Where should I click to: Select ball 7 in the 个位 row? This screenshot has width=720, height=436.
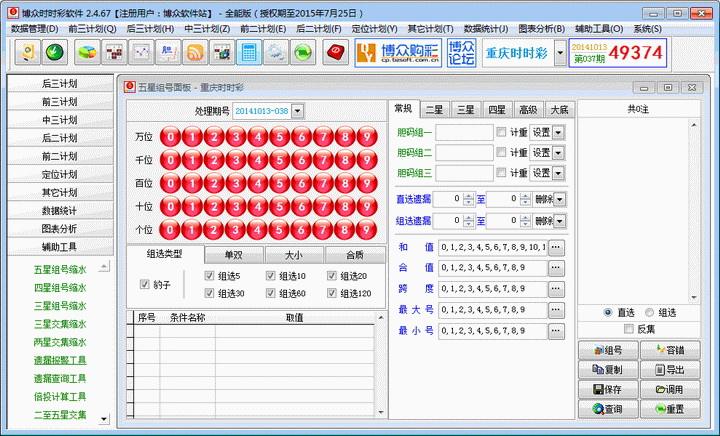[x=323, y=229]
